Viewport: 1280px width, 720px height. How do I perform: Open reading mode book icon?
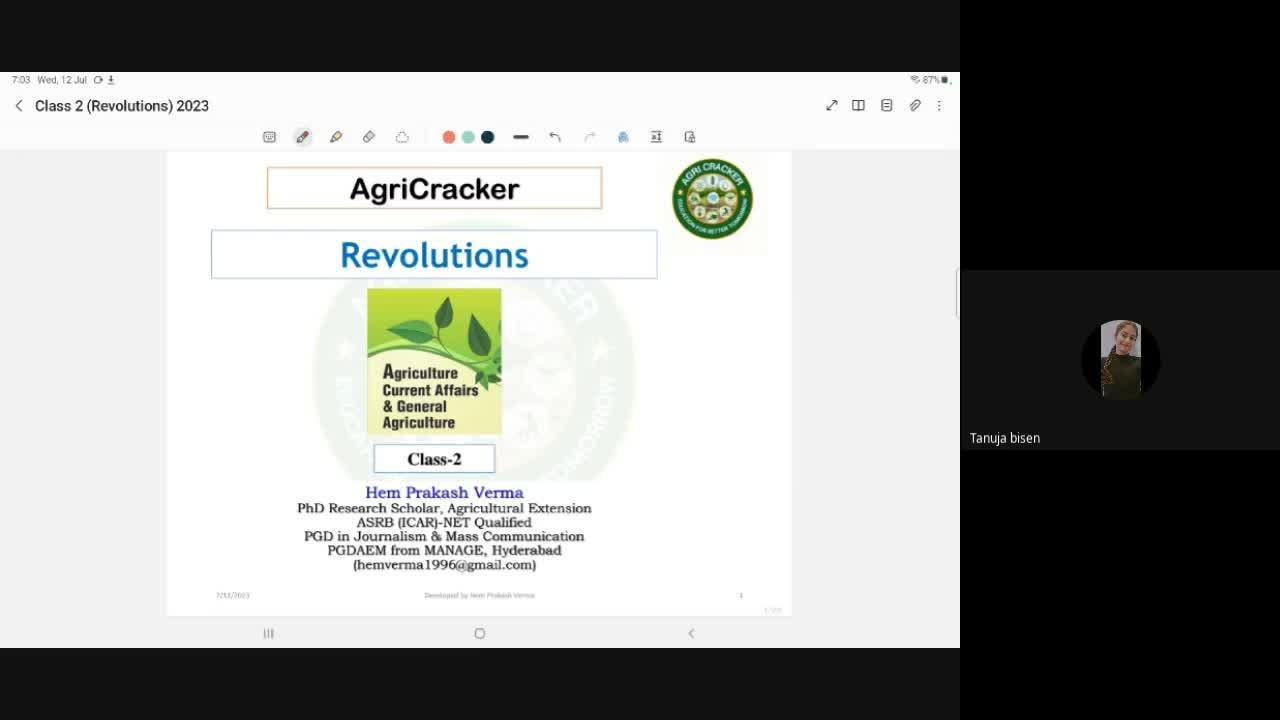858,106
